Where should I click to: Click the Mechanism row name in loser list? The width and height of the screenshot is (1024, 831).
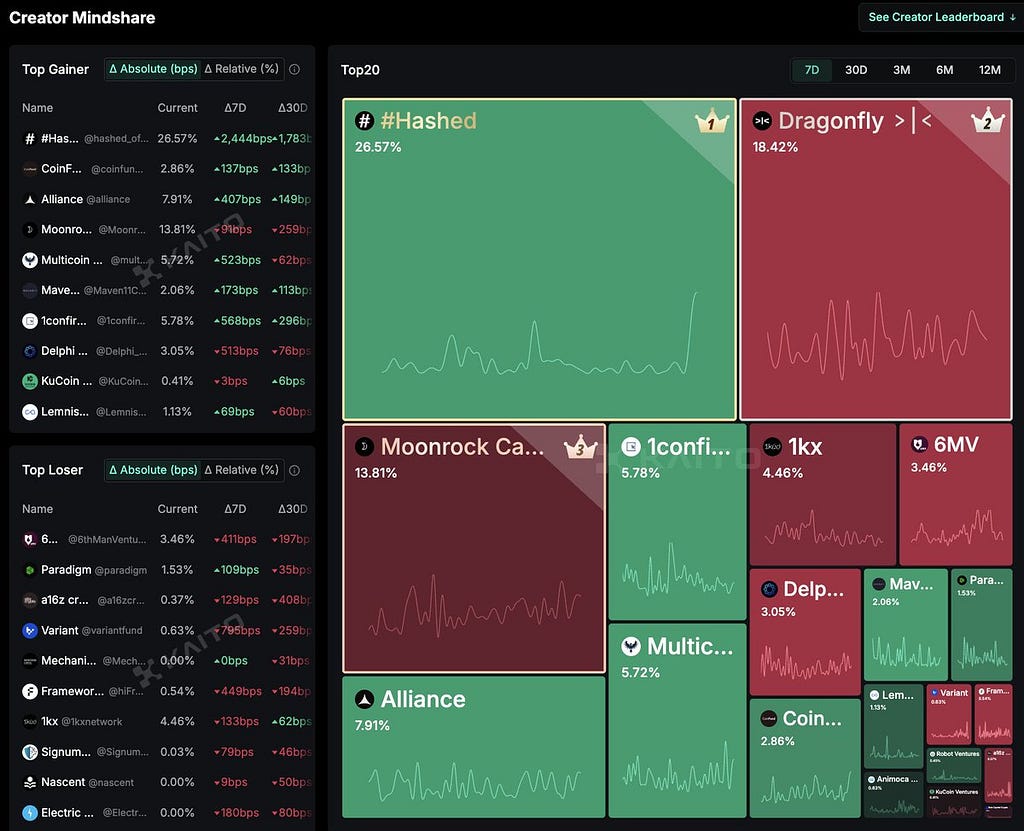click(x=69, y=660)
